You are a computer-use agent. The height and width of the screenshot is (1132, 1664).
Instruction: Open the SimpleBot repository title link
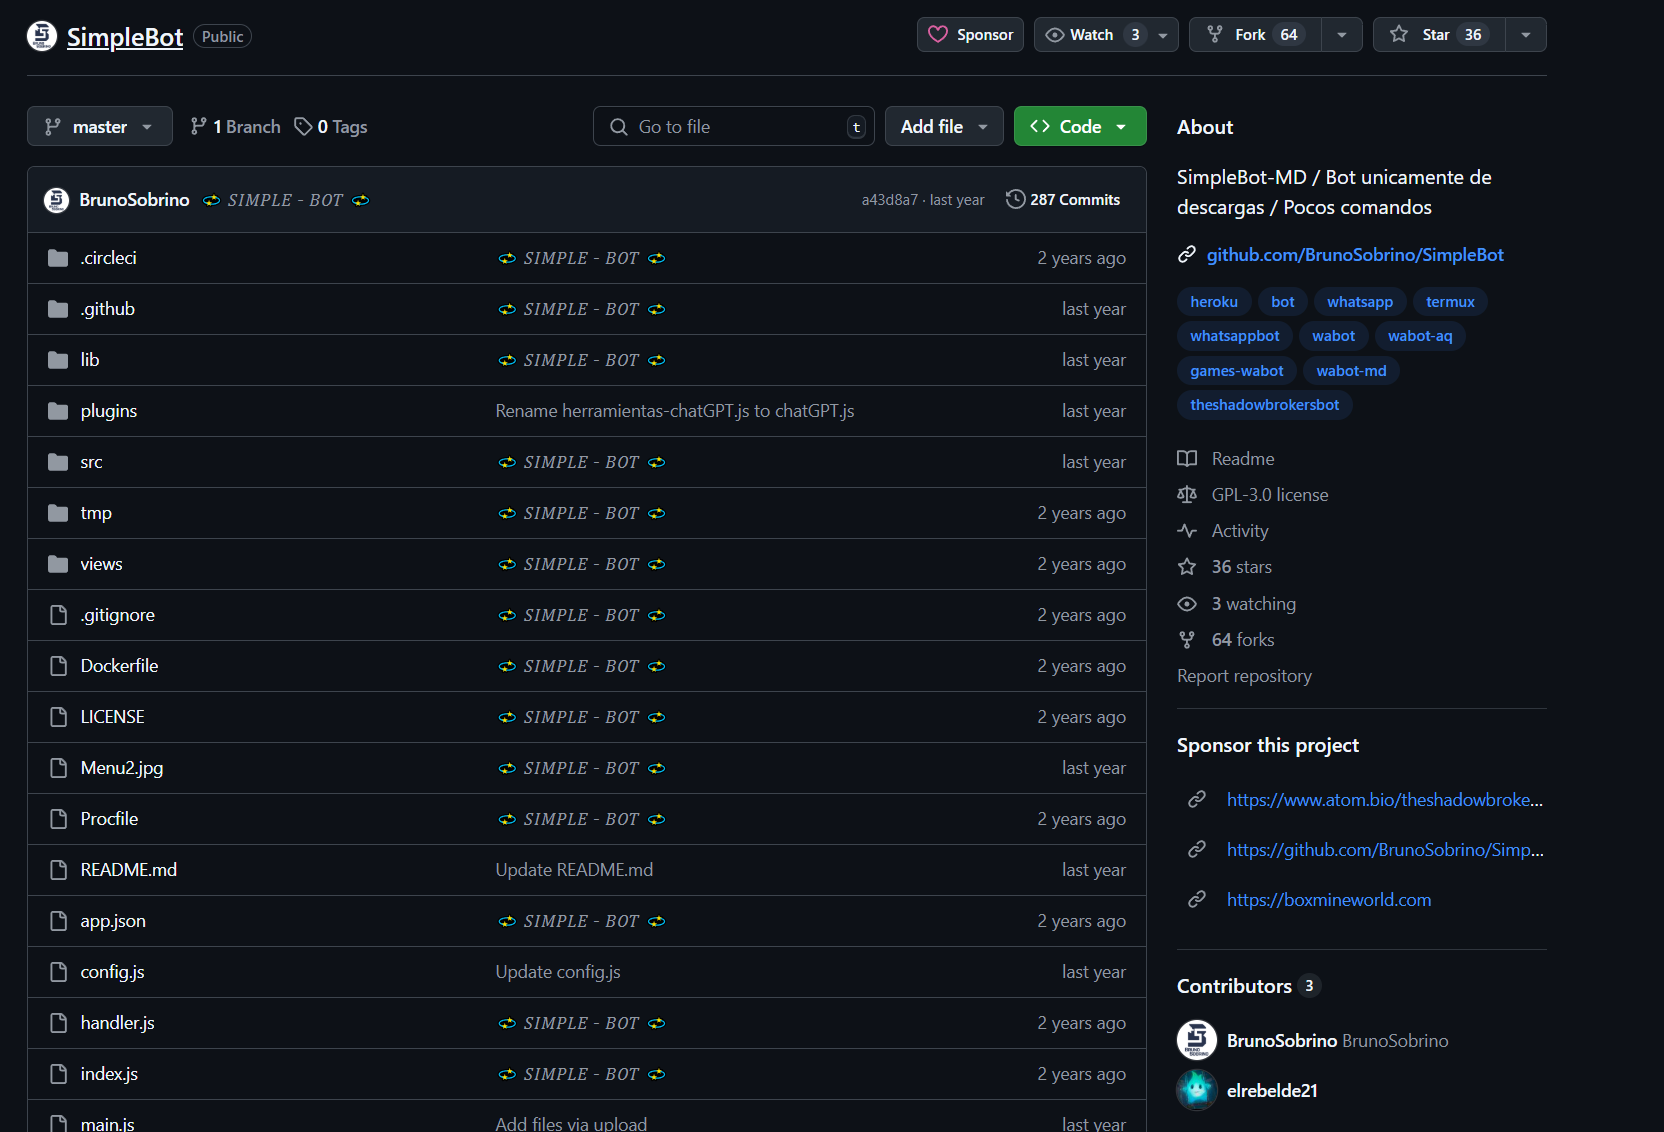(x=125, y=37)
